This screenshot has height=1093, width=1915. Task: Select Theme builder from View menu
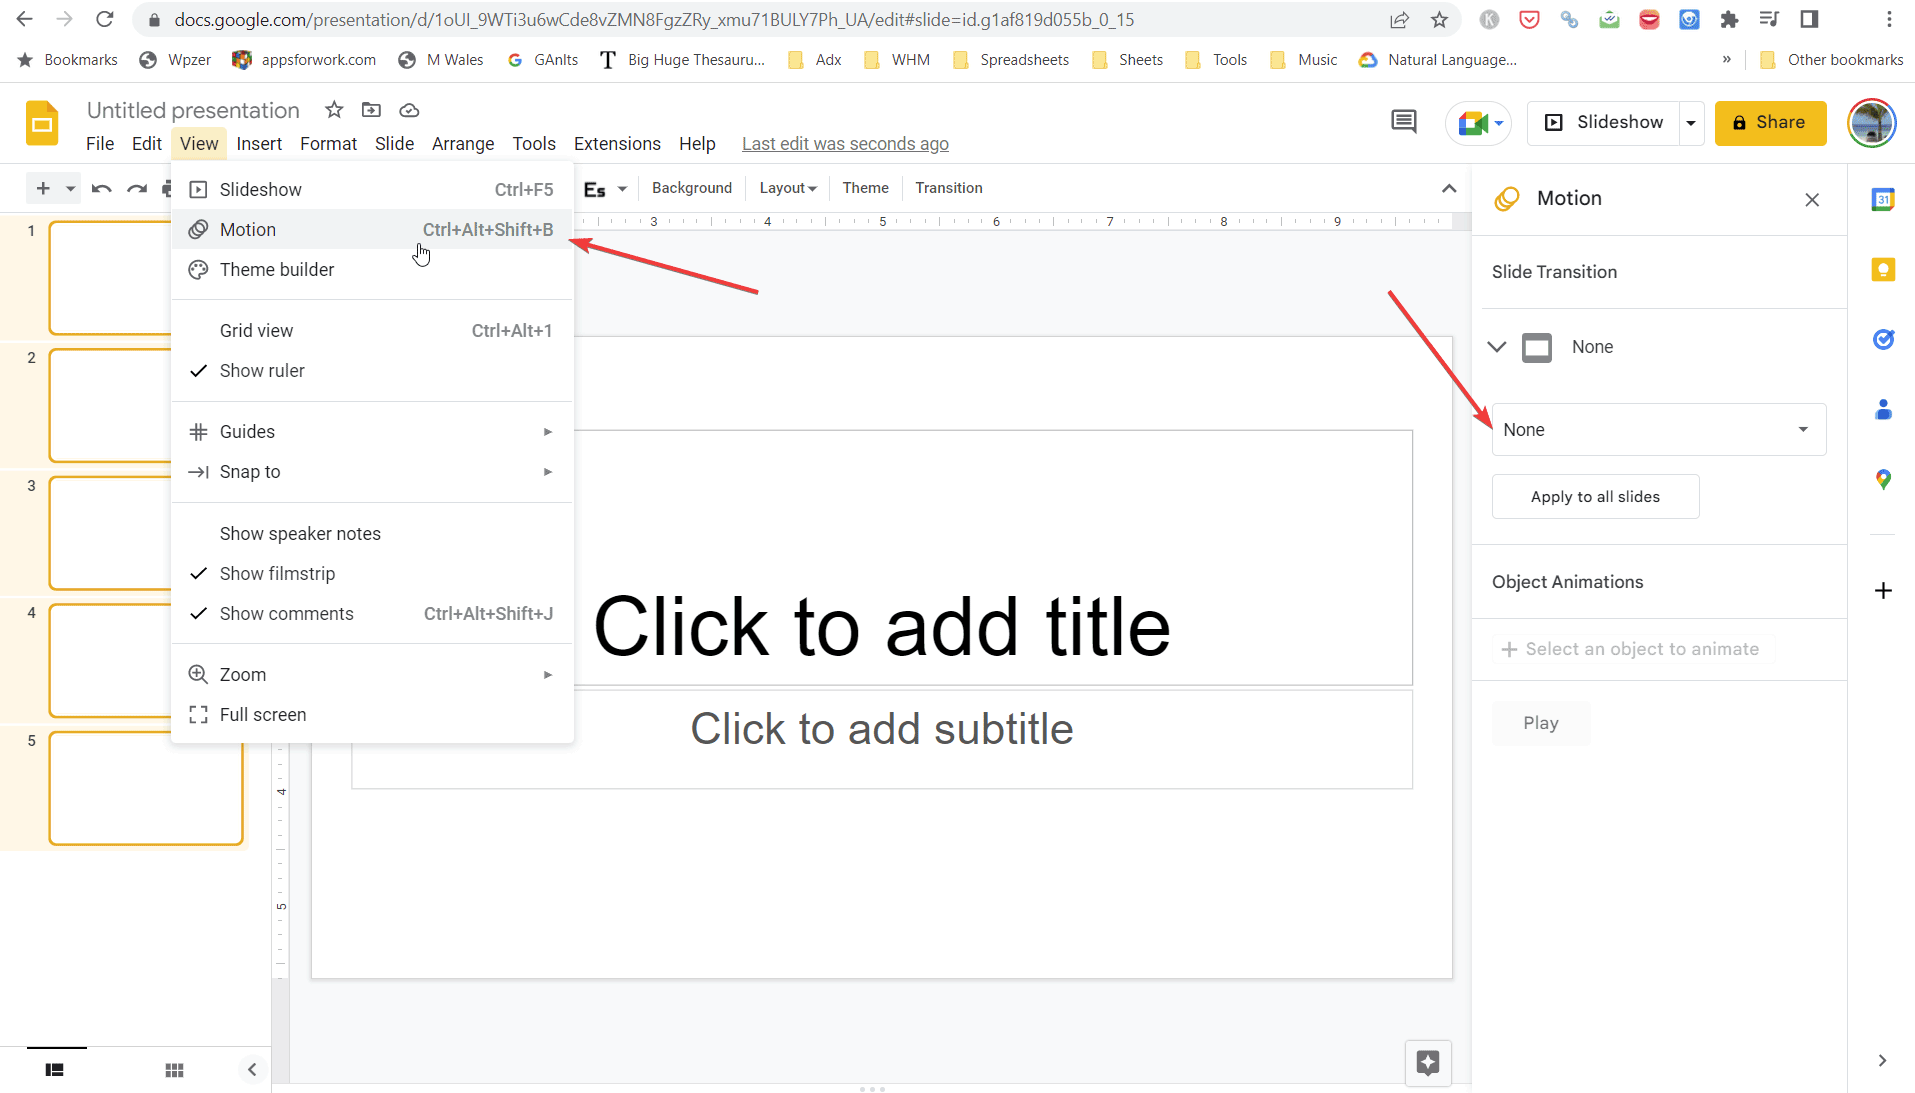[276, 269]
